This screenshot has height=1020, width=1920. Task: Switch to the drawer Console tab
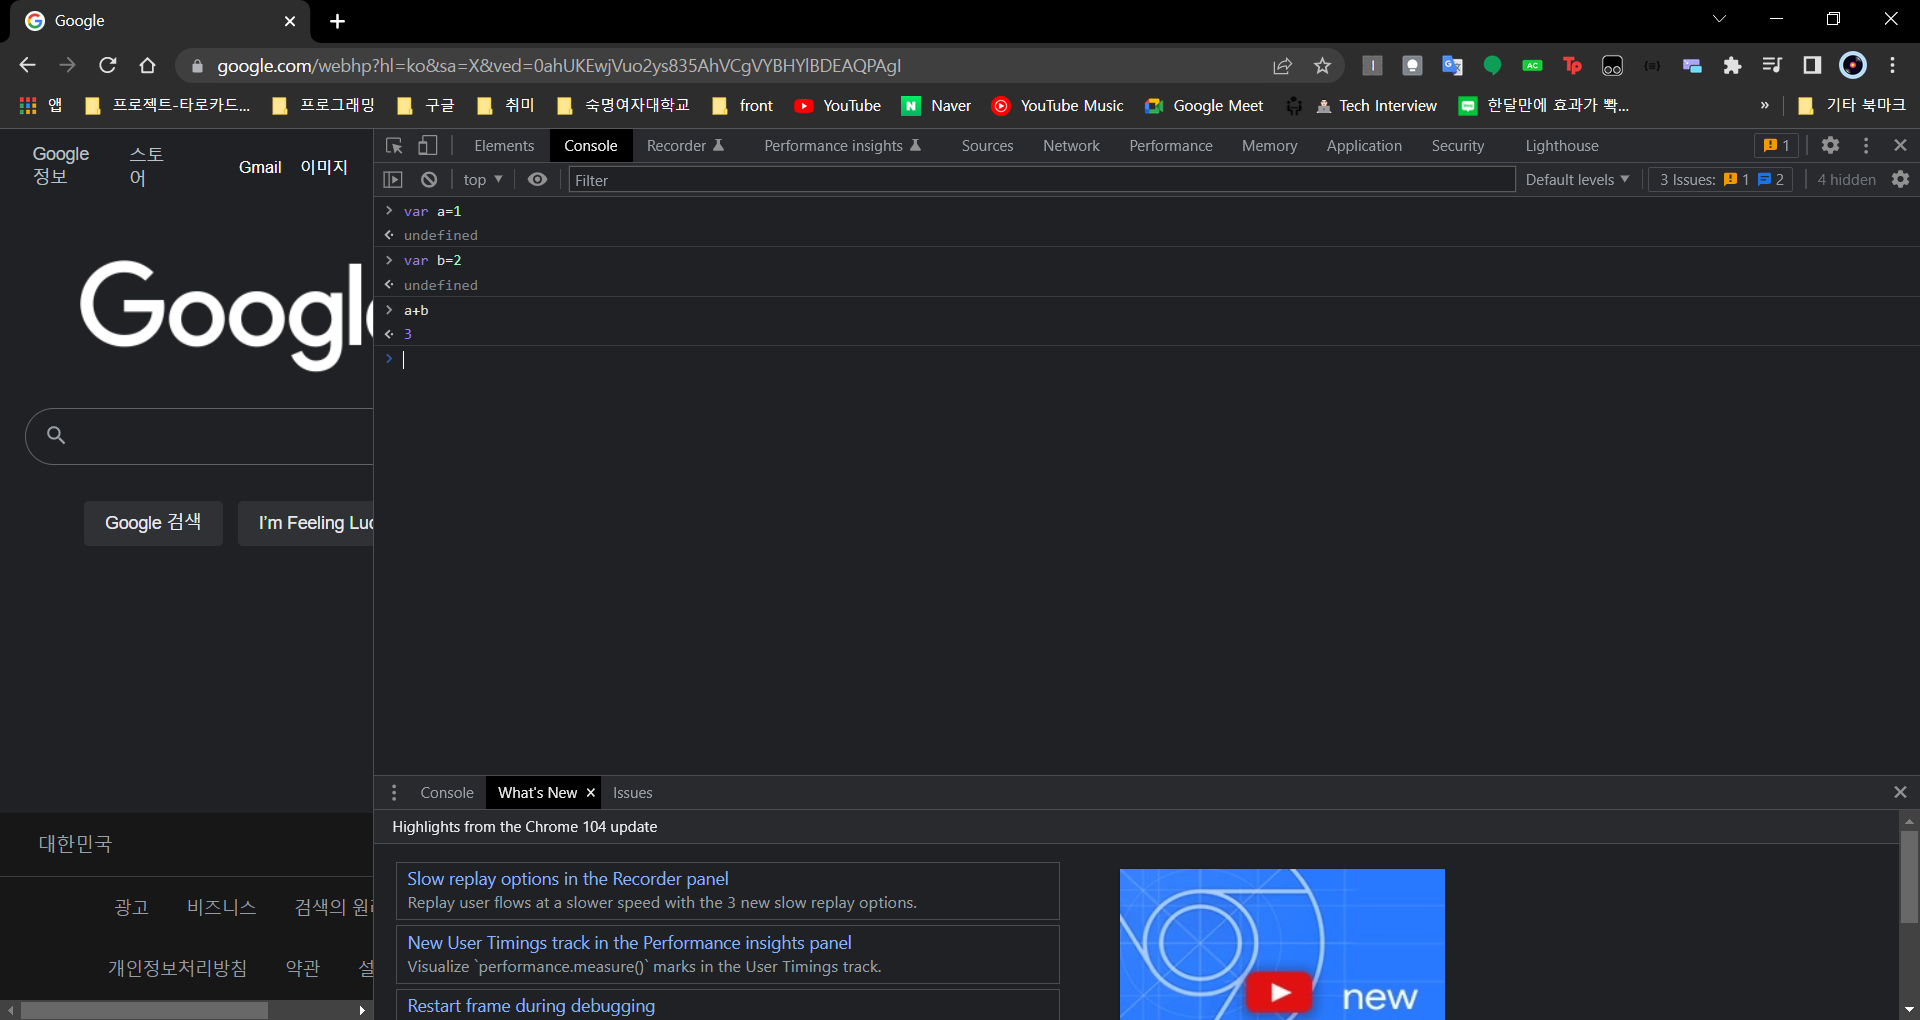coord(447,793)
